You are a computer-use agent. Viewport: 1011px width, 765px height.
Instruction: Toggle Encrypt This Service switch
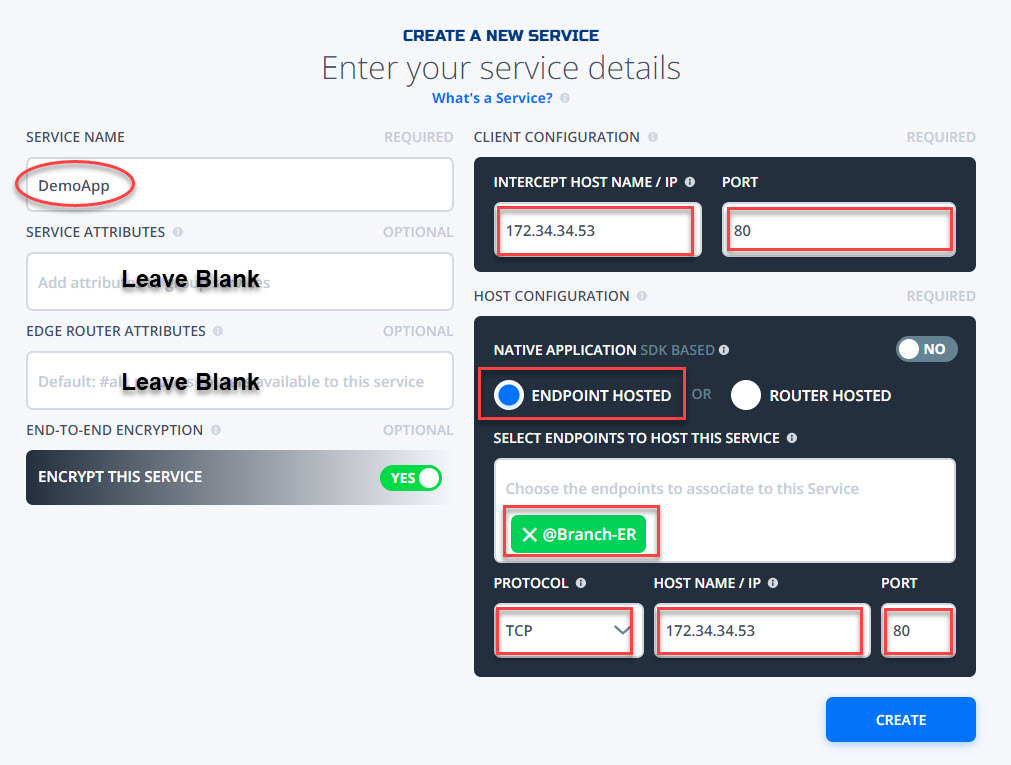pos(411,478)
